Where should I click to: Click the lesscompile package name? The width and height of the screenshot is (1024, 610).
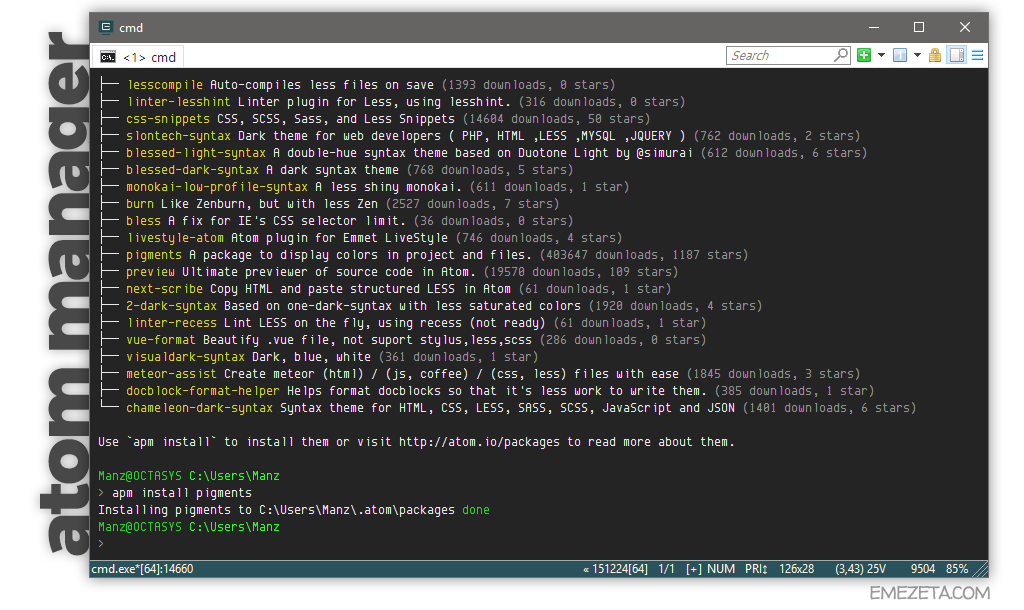click(165, 85)
